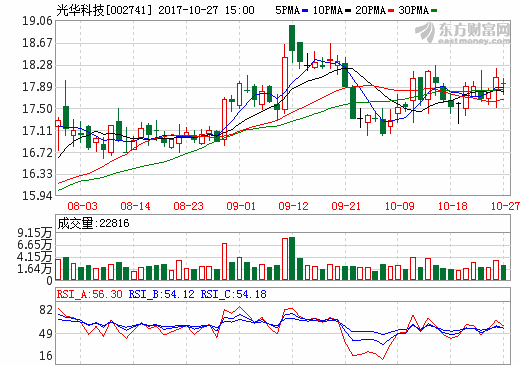Click the RSI axis value 82
This screenshot has width=520, height=365.
point(46,310)
